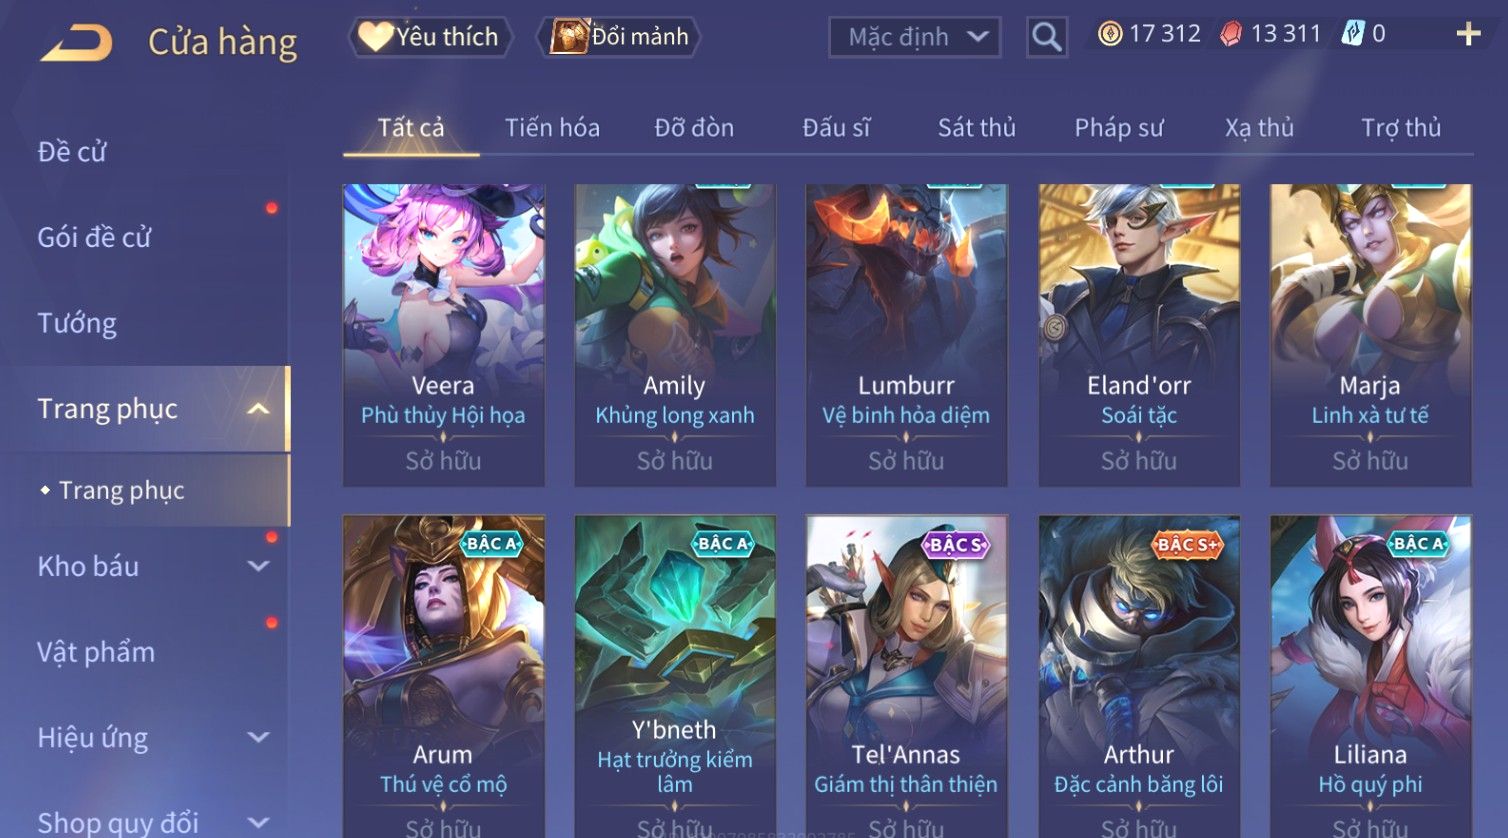Expand the Hiệu ứng sidebar section
Viewport: 1508px width, 838px height.
pyautogui.click(x=258, y=738)
